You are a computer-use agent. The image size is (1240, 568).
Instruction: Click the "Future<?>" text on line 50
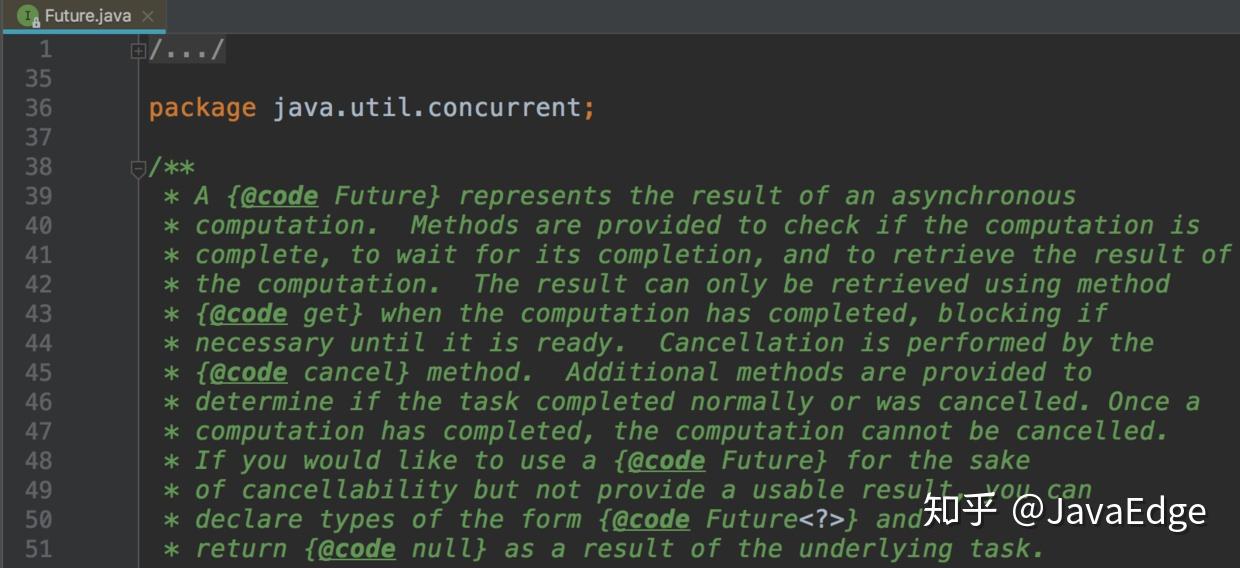[x=782, y=520]
